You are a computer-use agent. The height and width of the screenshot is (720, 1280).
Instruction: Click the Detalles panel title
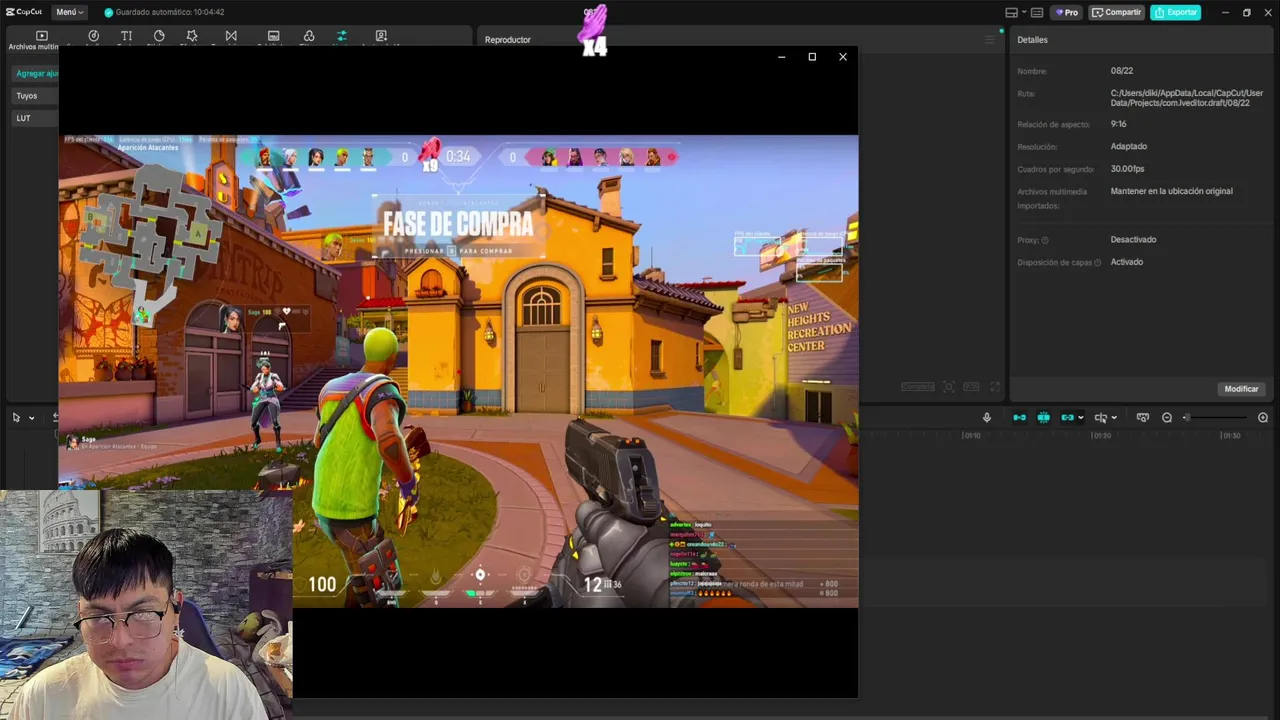1033,40
